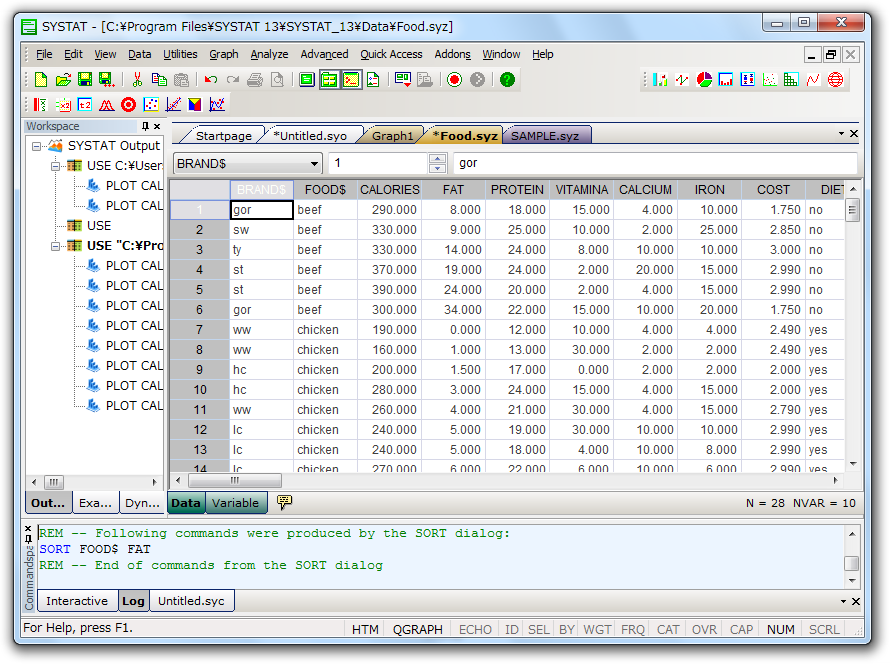Click the red Function plot curve icon
This screenshot has height=664, width=890.
813,79
